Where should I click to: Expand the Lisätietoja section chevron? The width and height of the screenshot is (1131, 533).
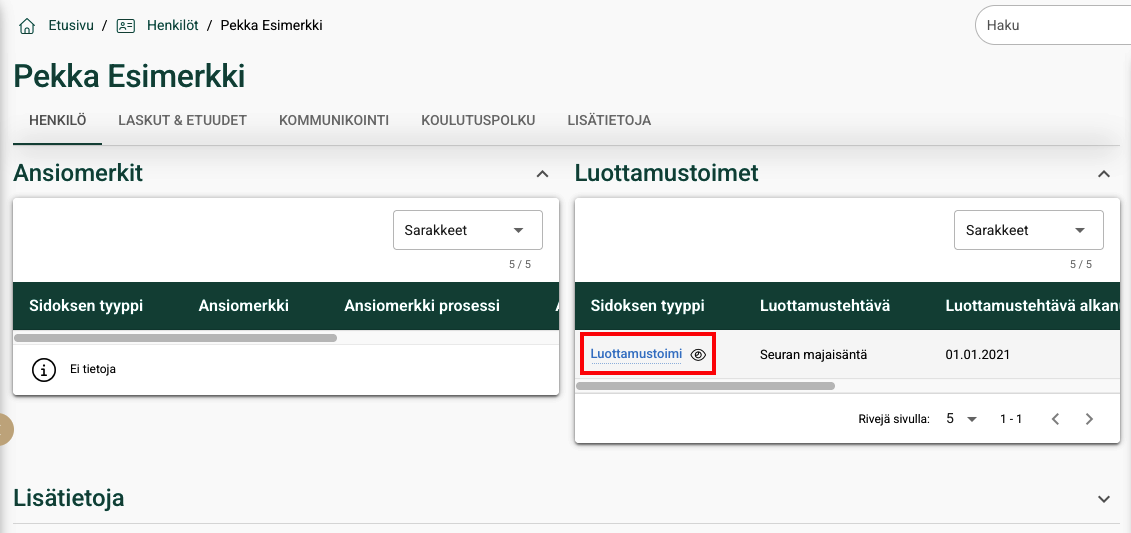1104,499
